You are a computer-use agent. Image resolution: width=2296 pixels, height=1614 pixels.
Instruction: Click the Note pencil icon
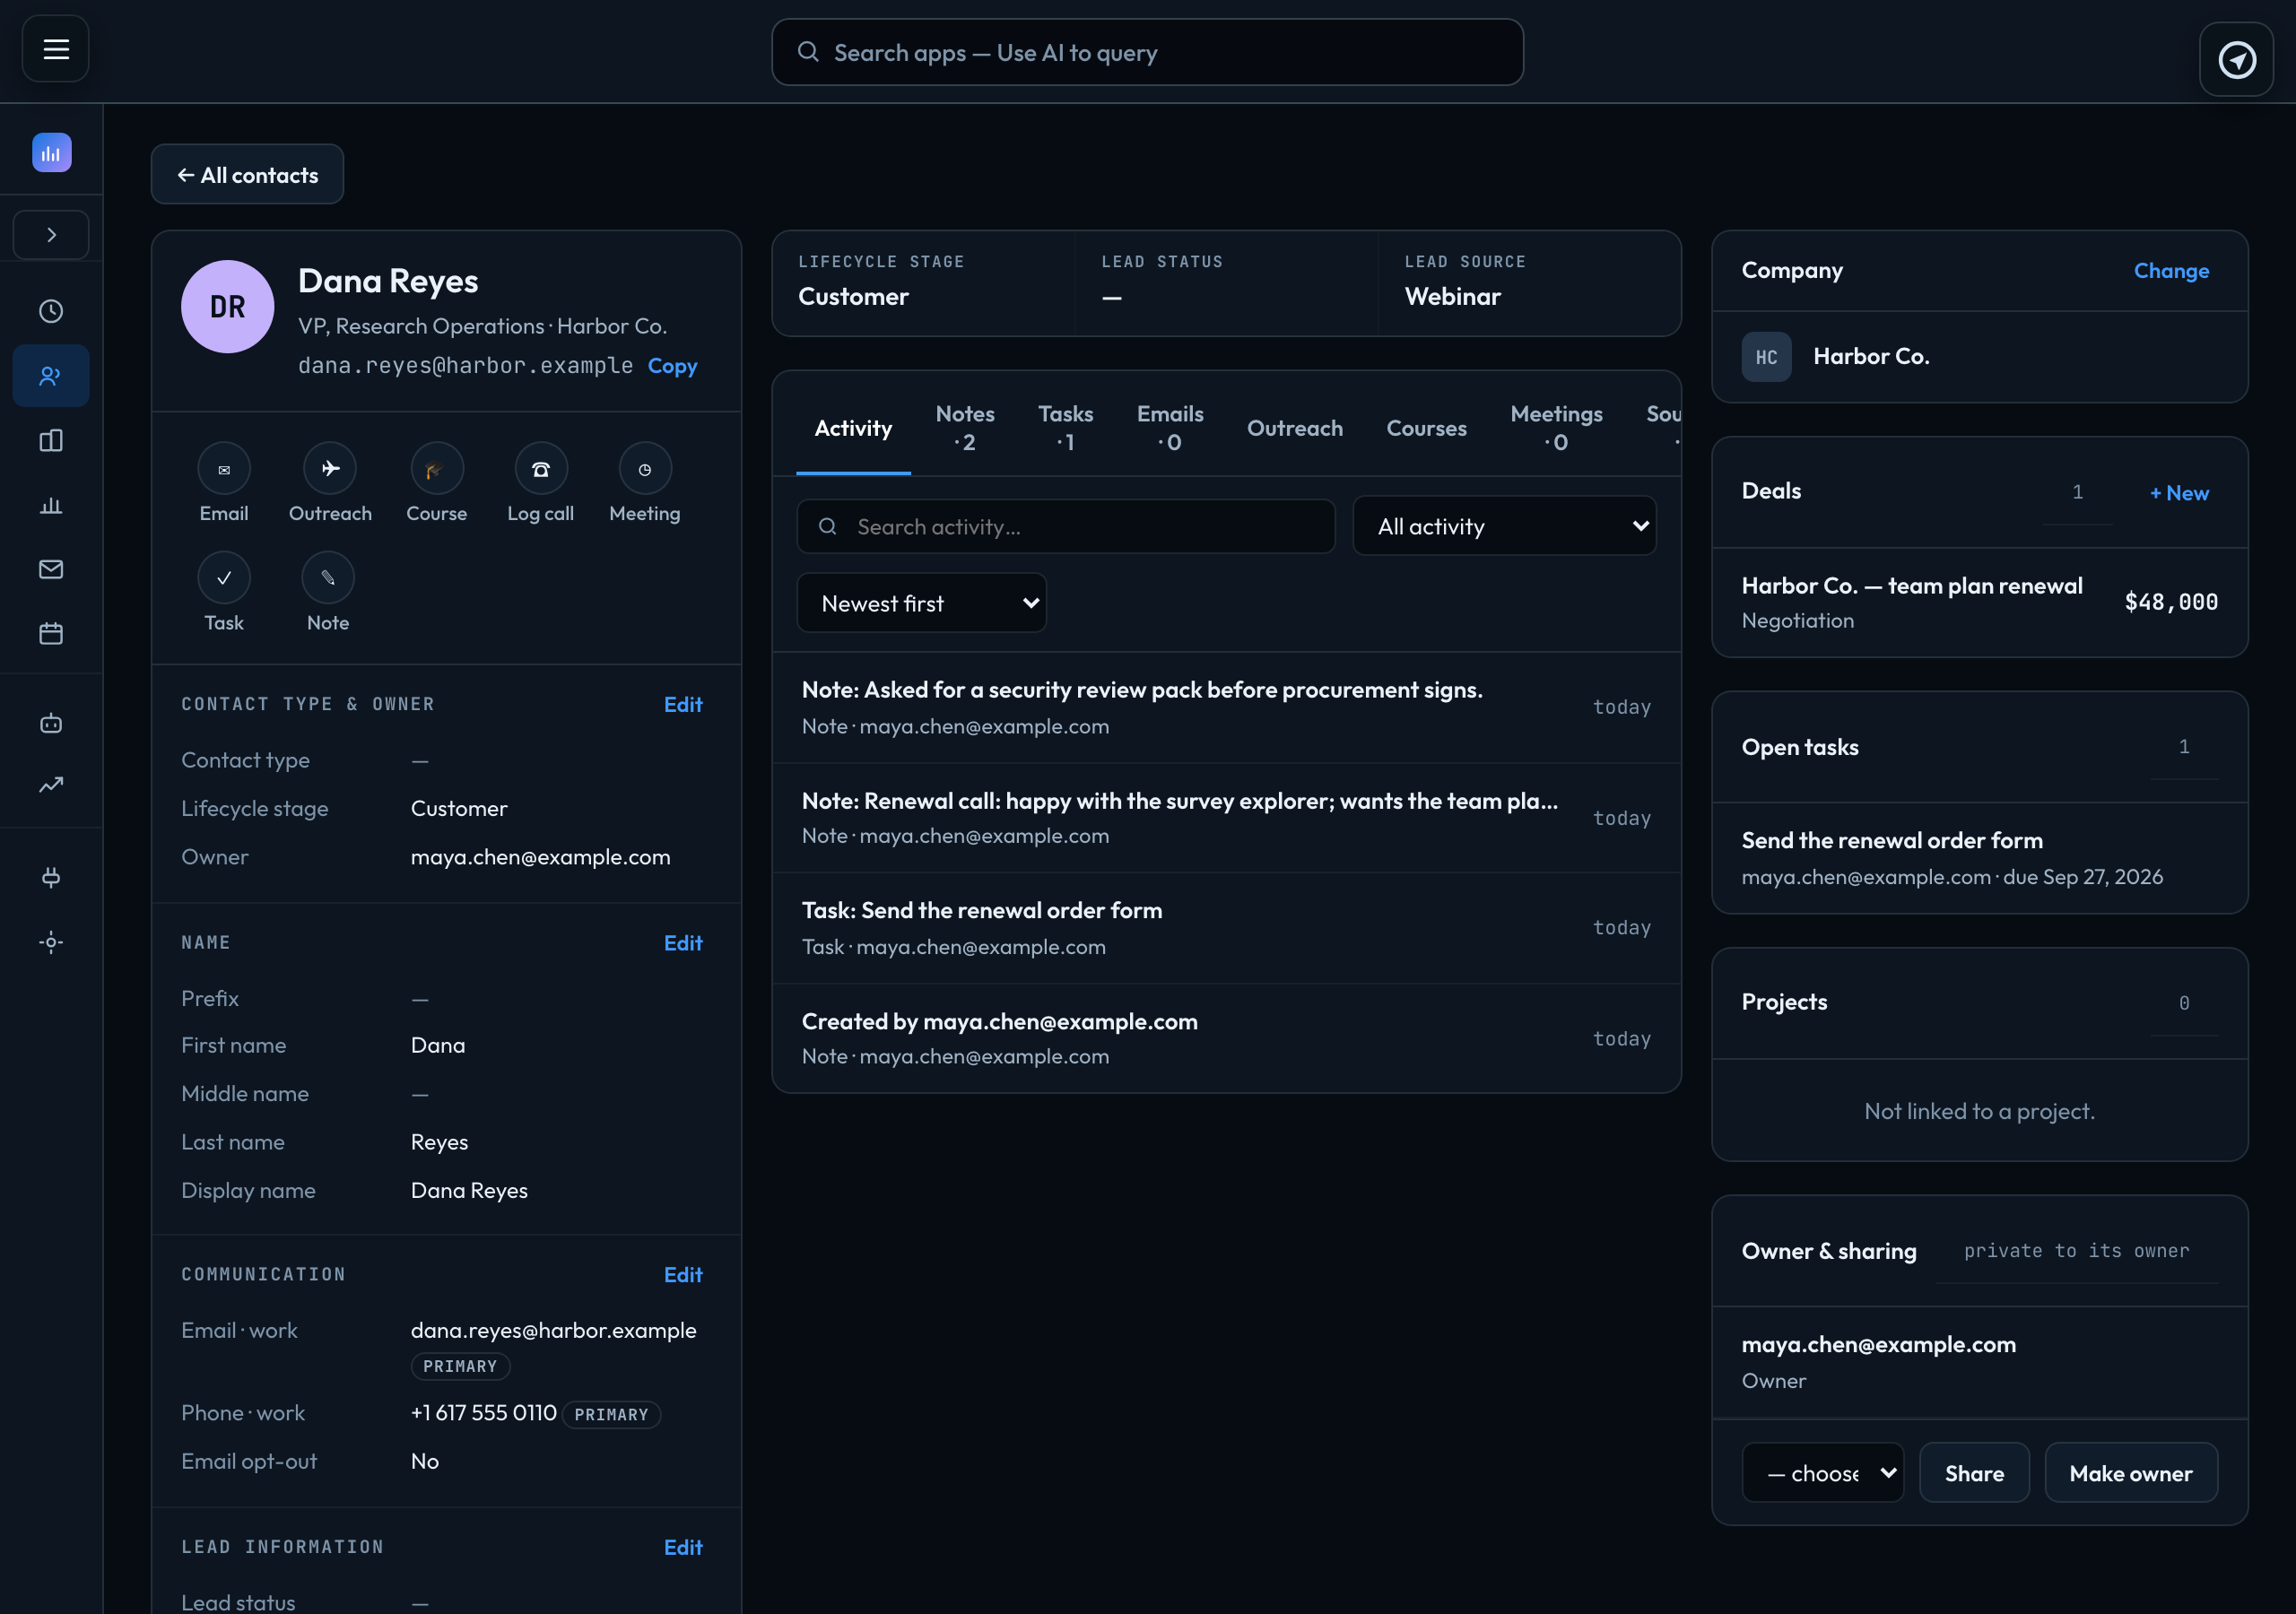(328, 578)
